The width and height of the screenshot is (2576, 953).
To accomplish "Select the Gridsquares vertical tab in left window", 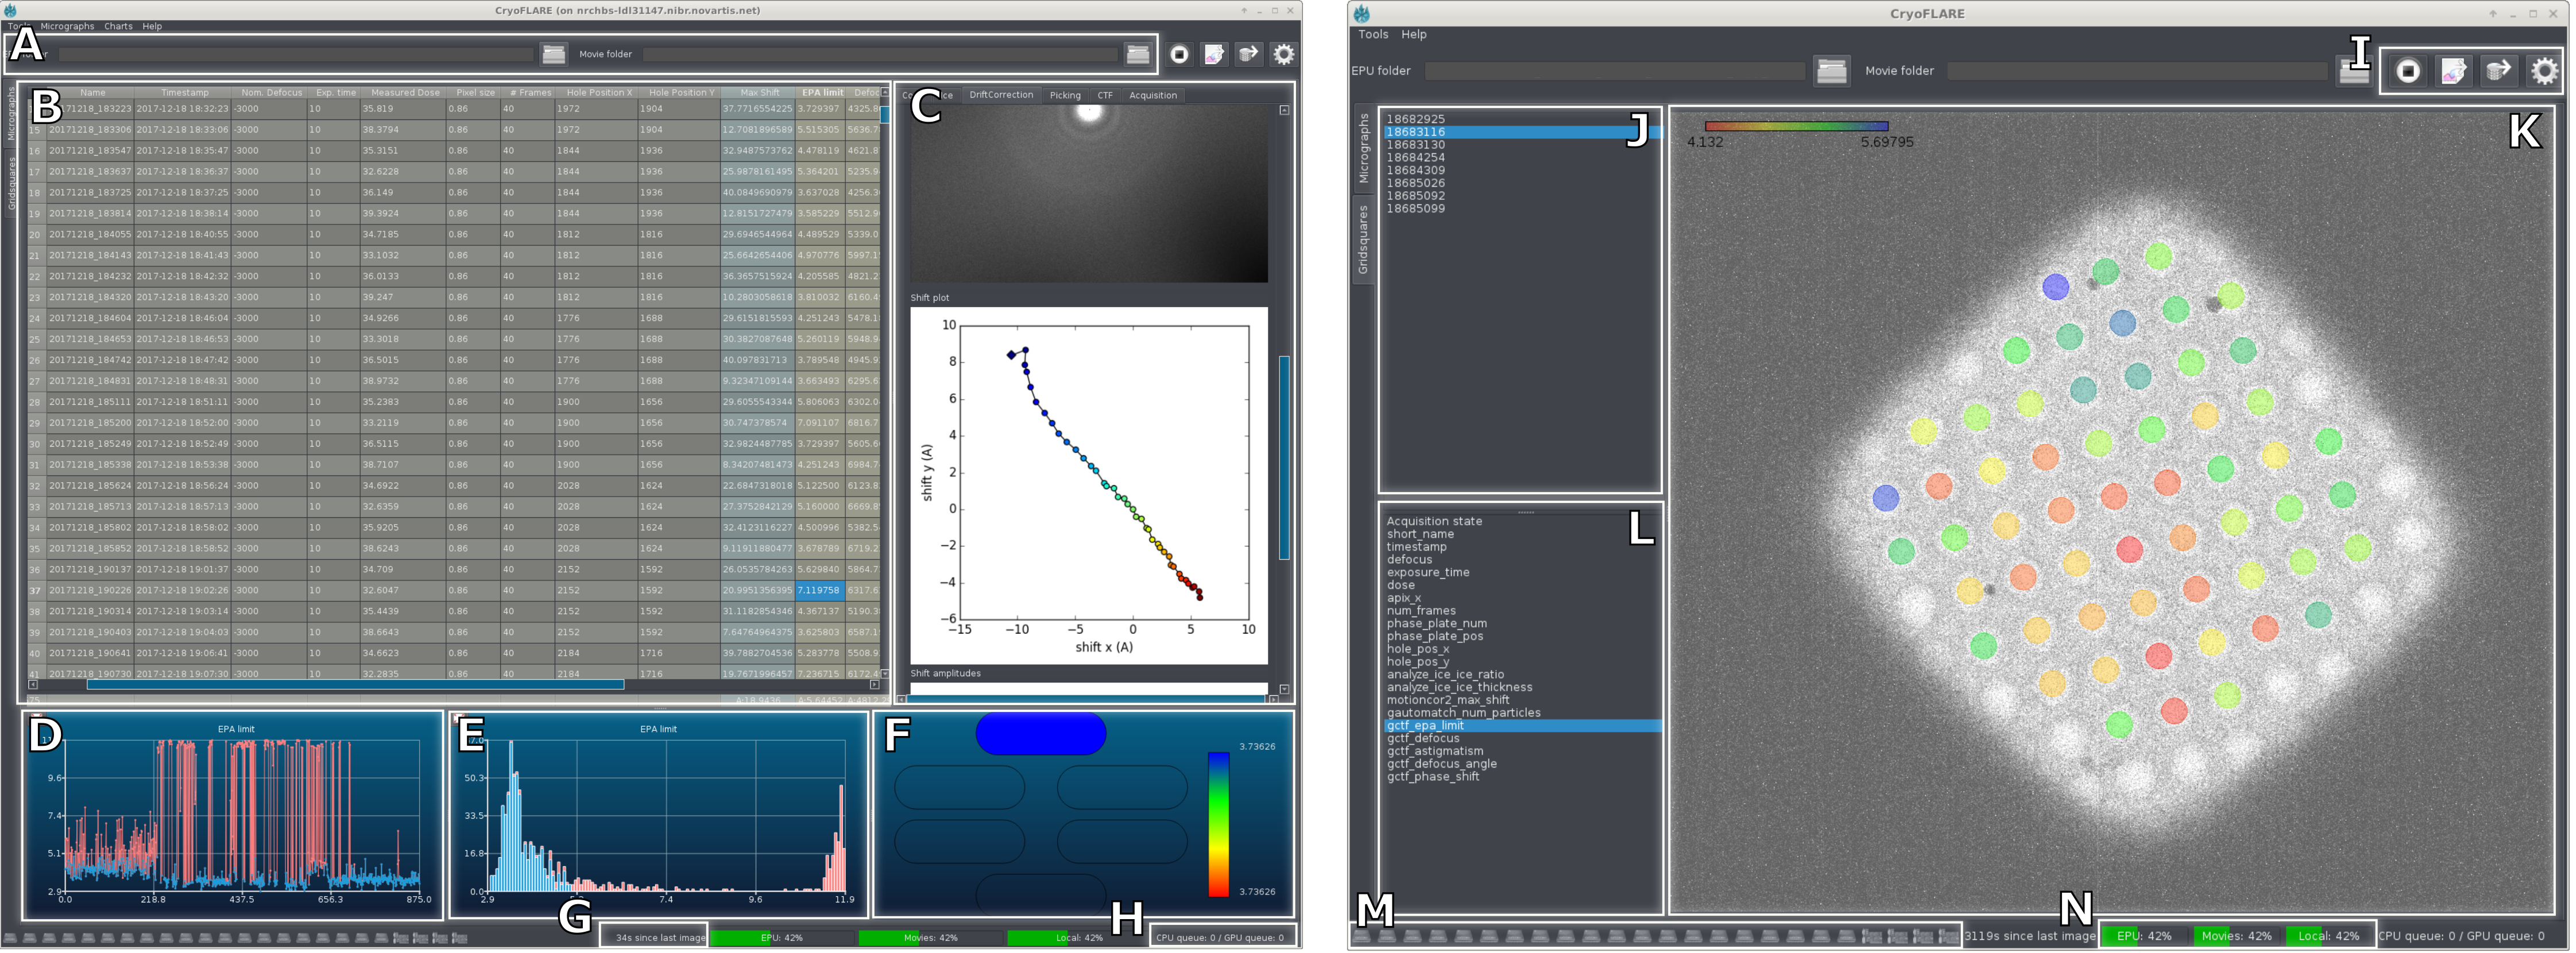I will (x=12, y=183).
